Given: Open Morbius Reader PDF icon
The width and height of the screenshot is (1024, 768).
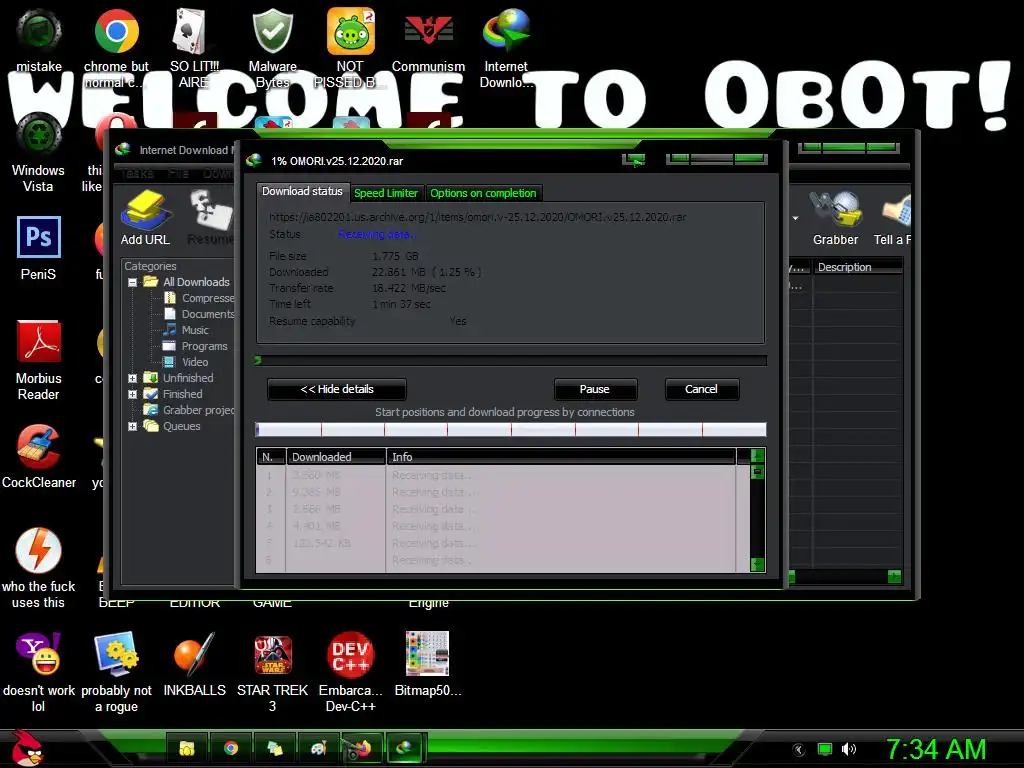Looking at the screenshot, I should (39, 360).
